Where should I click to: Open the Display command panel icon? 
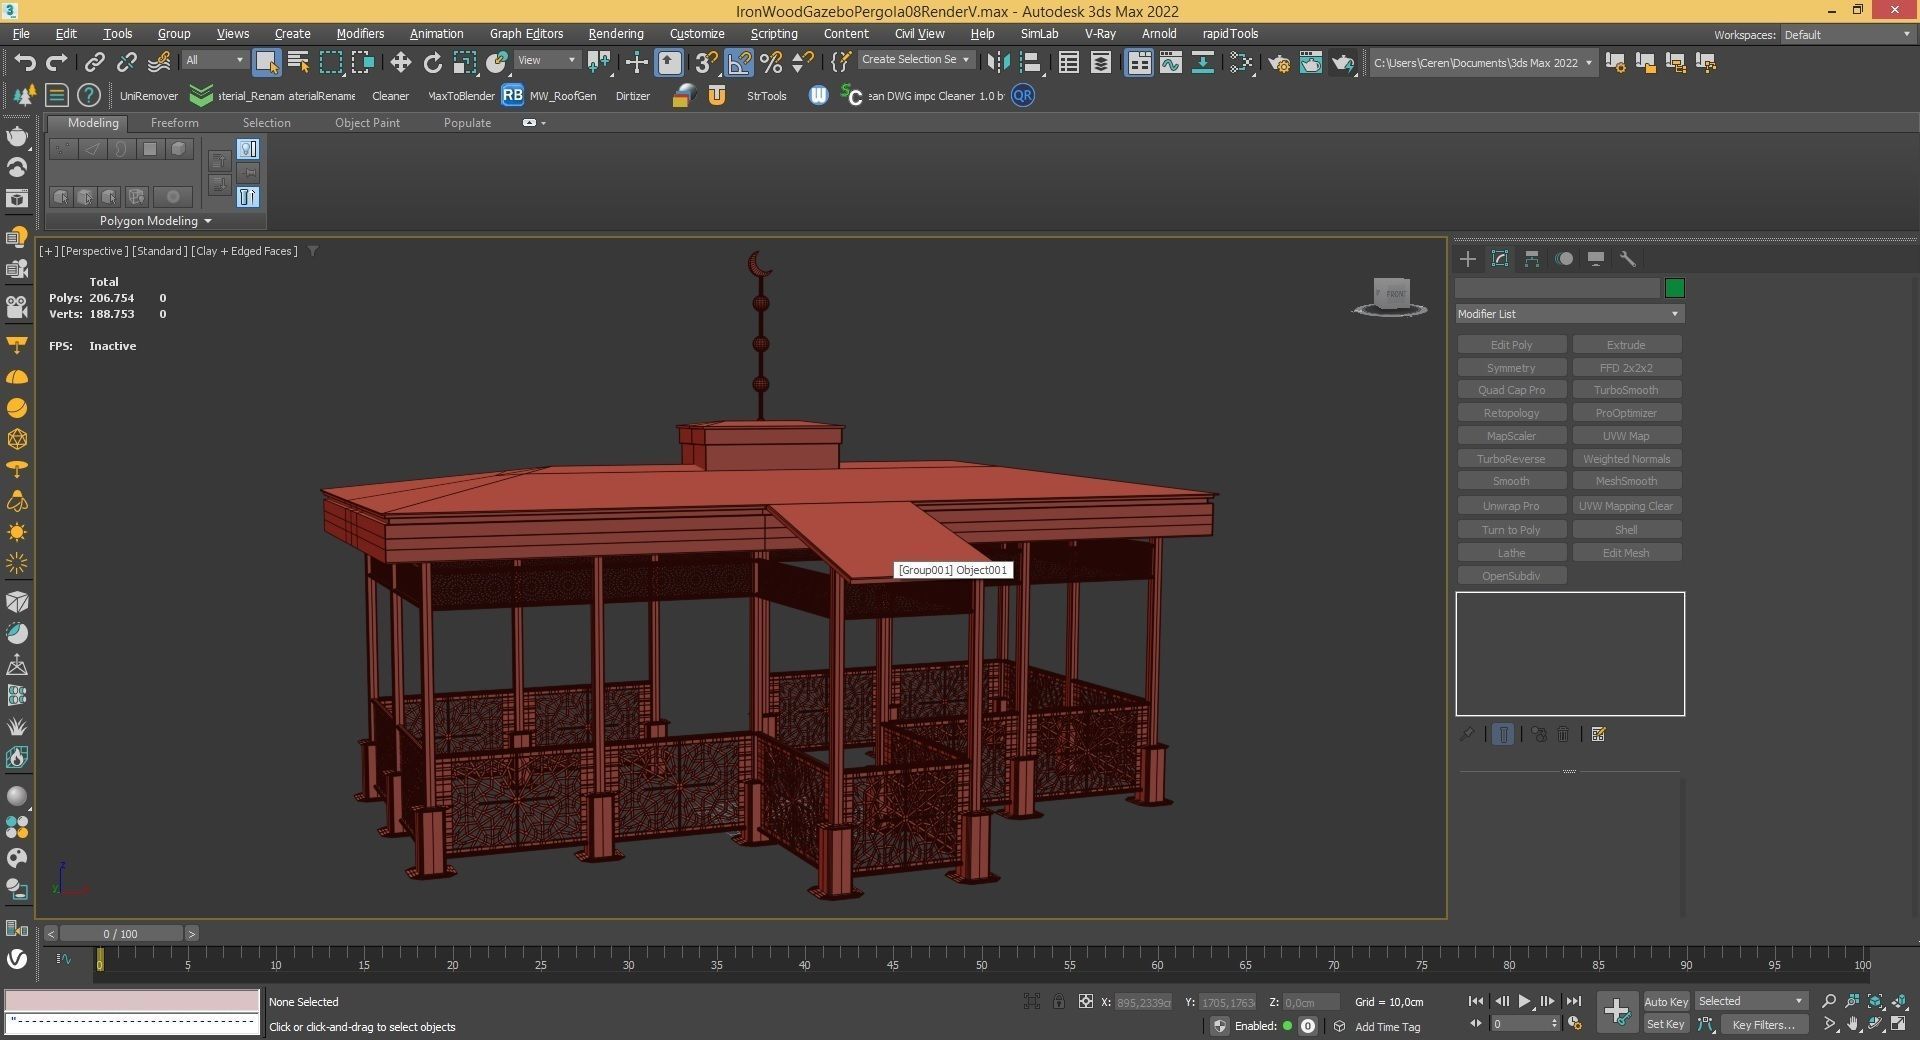click(1596, 259)
